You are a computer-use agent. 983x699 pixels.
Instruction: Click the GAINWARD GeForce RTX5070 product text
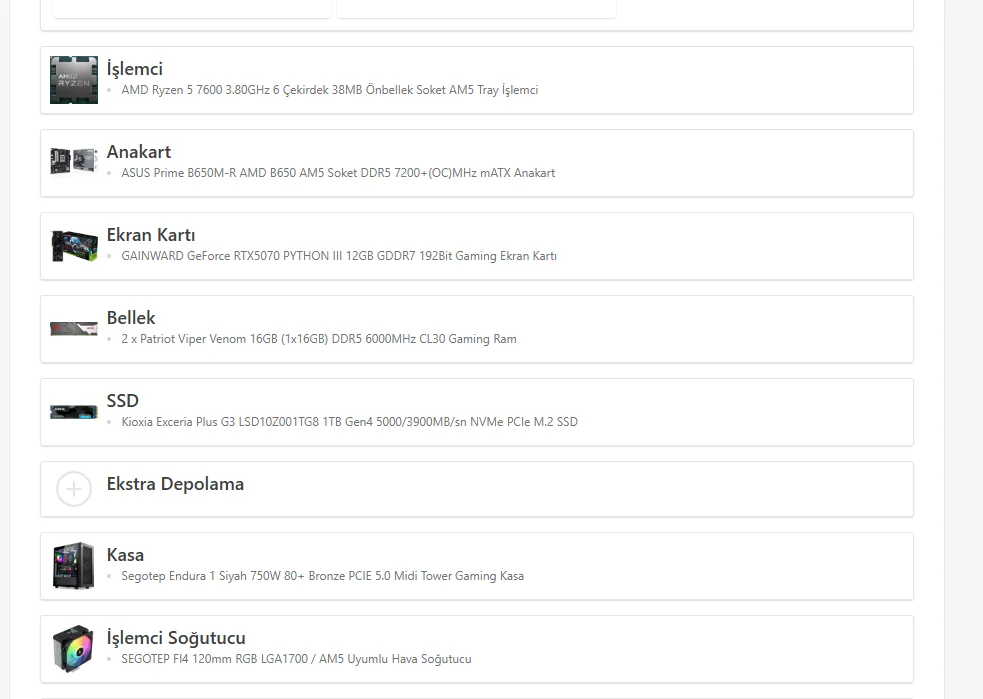[339, 256]
